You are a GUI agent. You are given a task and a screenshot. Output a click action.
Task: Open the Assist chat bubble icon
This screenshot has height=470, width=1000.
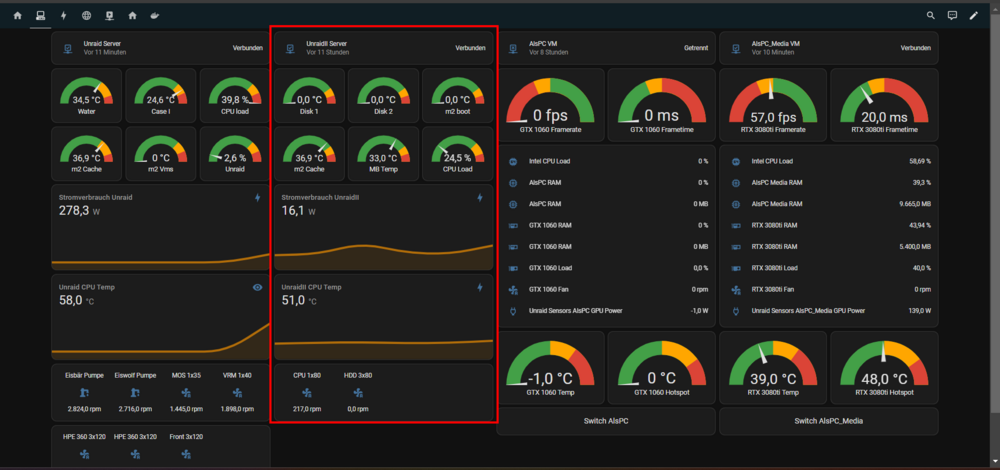tap(952, 15)
